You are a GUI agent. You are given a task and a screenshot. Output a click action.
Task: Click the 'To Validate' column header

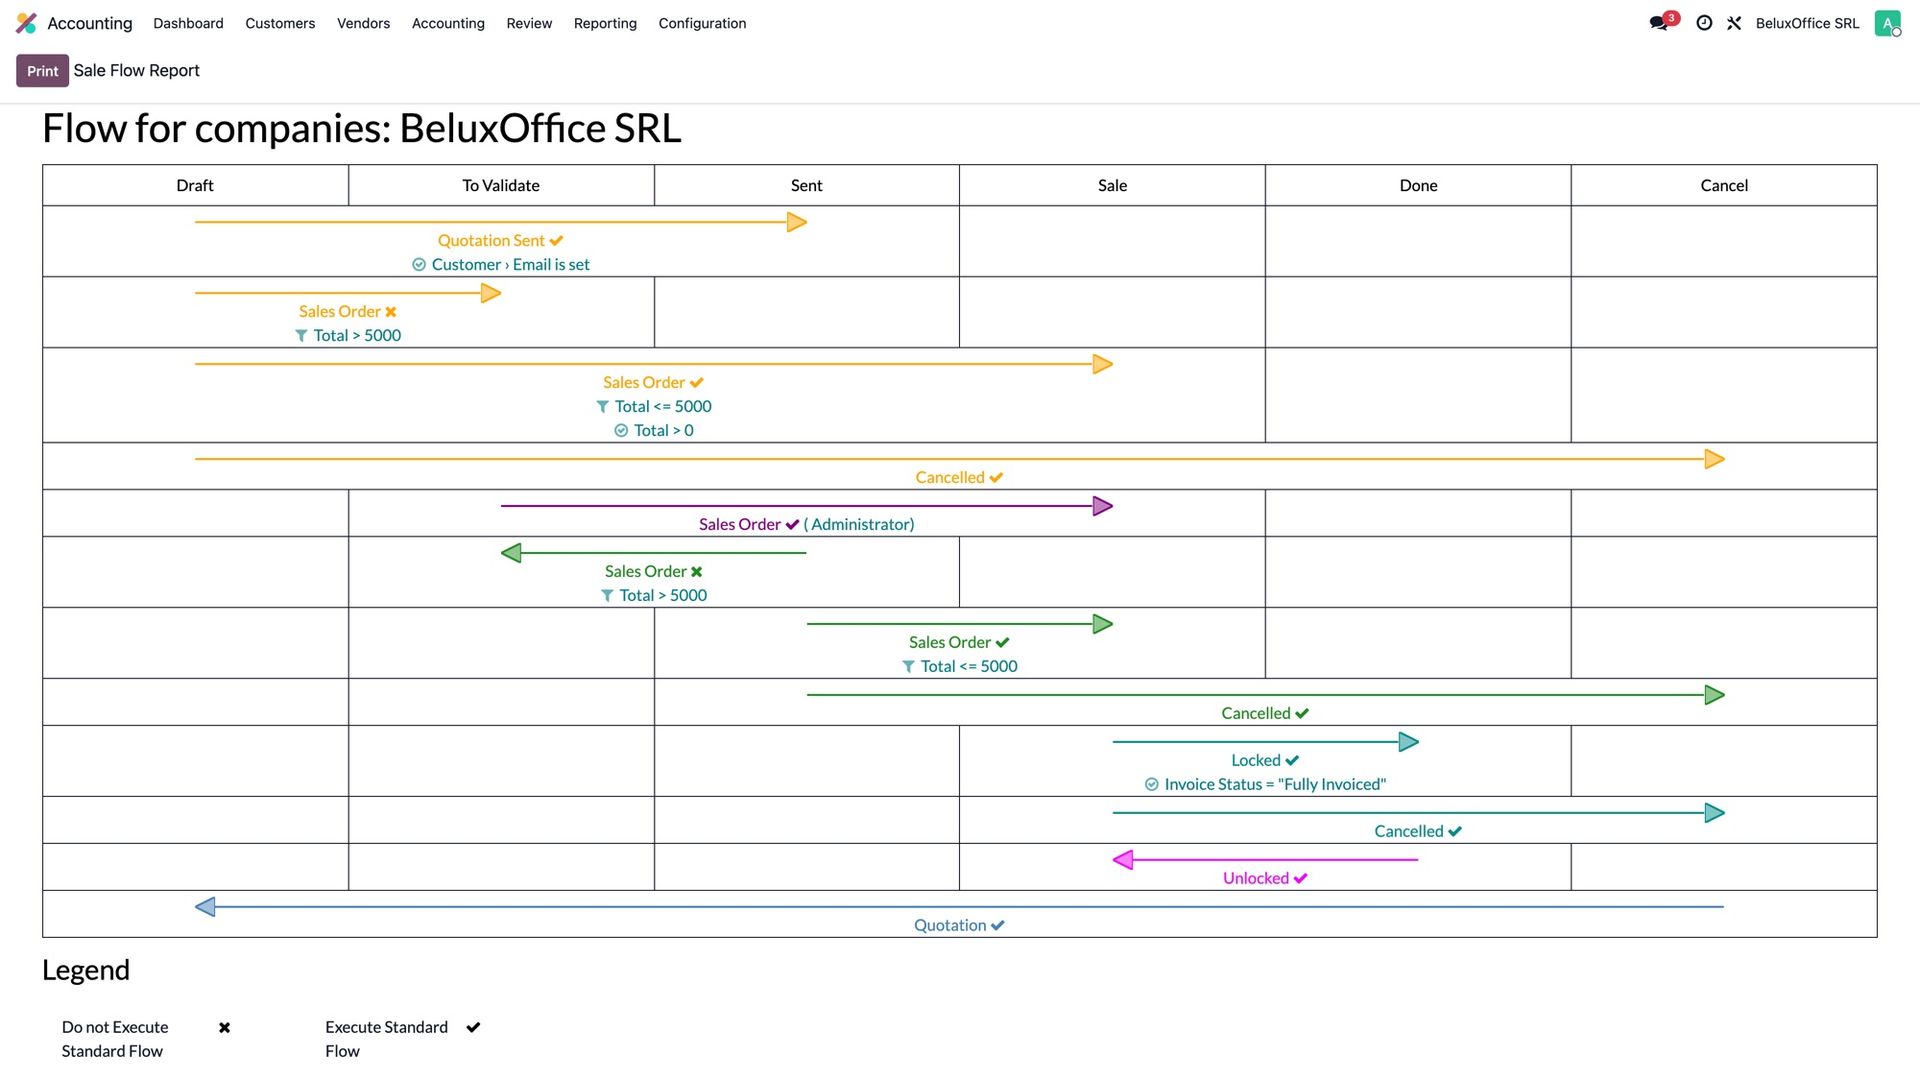[501, 186]
